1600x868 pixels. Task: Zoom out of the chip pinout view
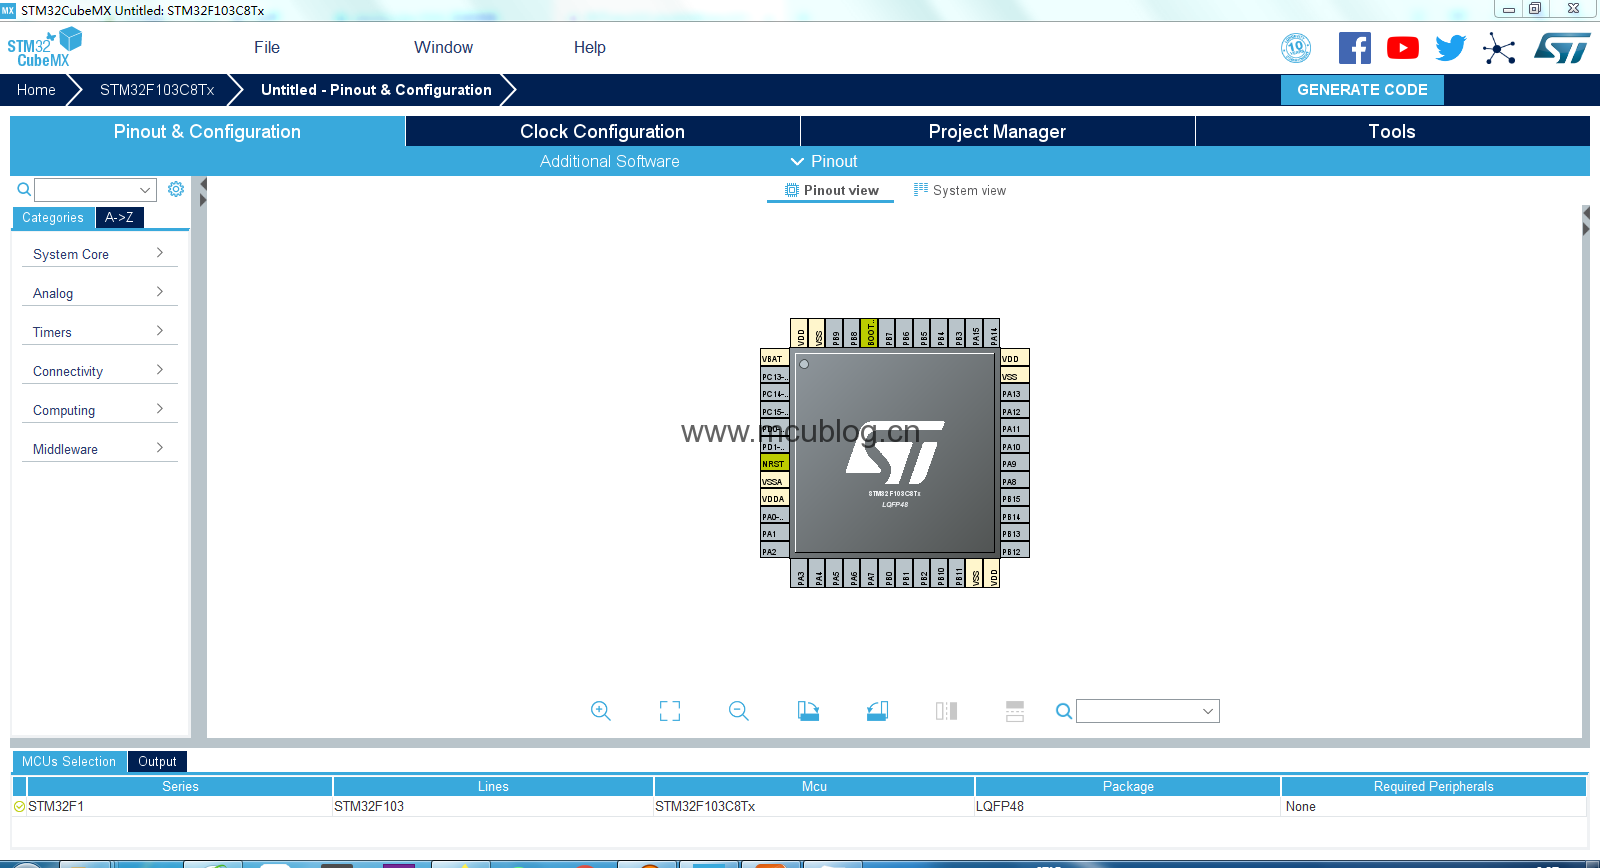coord(739,711)
